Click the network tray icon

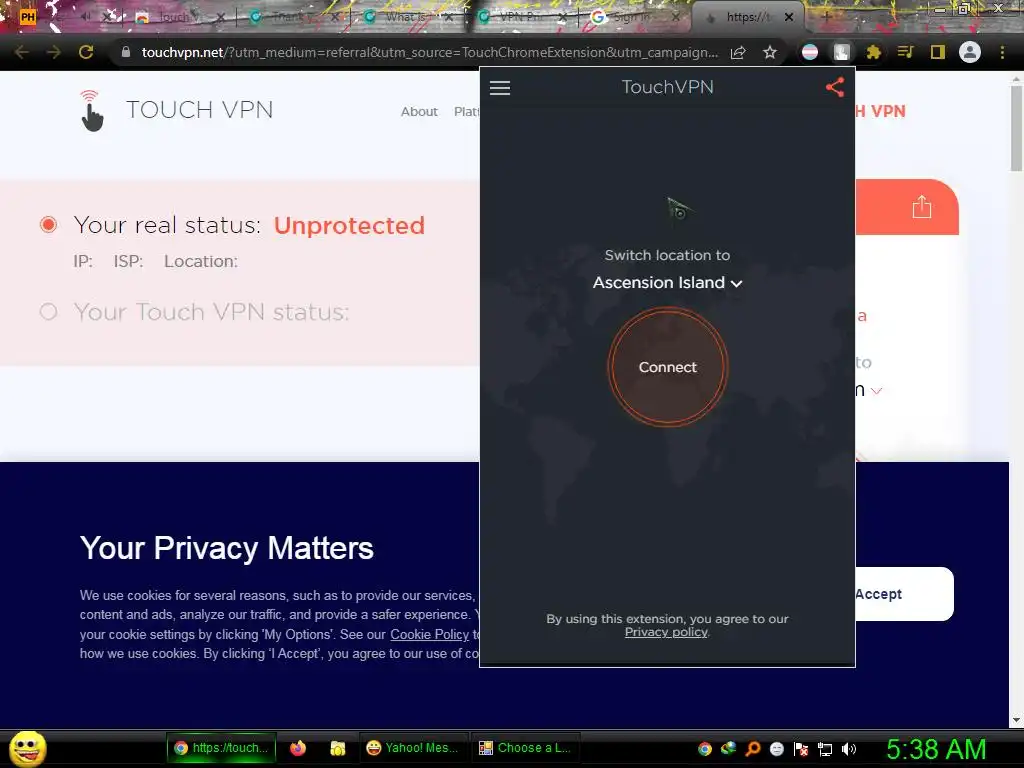825,749
